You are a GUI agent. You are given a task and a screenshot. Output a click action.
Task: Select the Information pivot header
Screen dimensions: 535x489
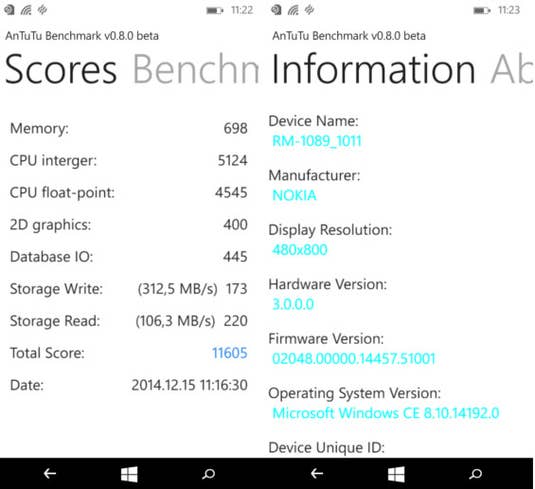[374, 69]
